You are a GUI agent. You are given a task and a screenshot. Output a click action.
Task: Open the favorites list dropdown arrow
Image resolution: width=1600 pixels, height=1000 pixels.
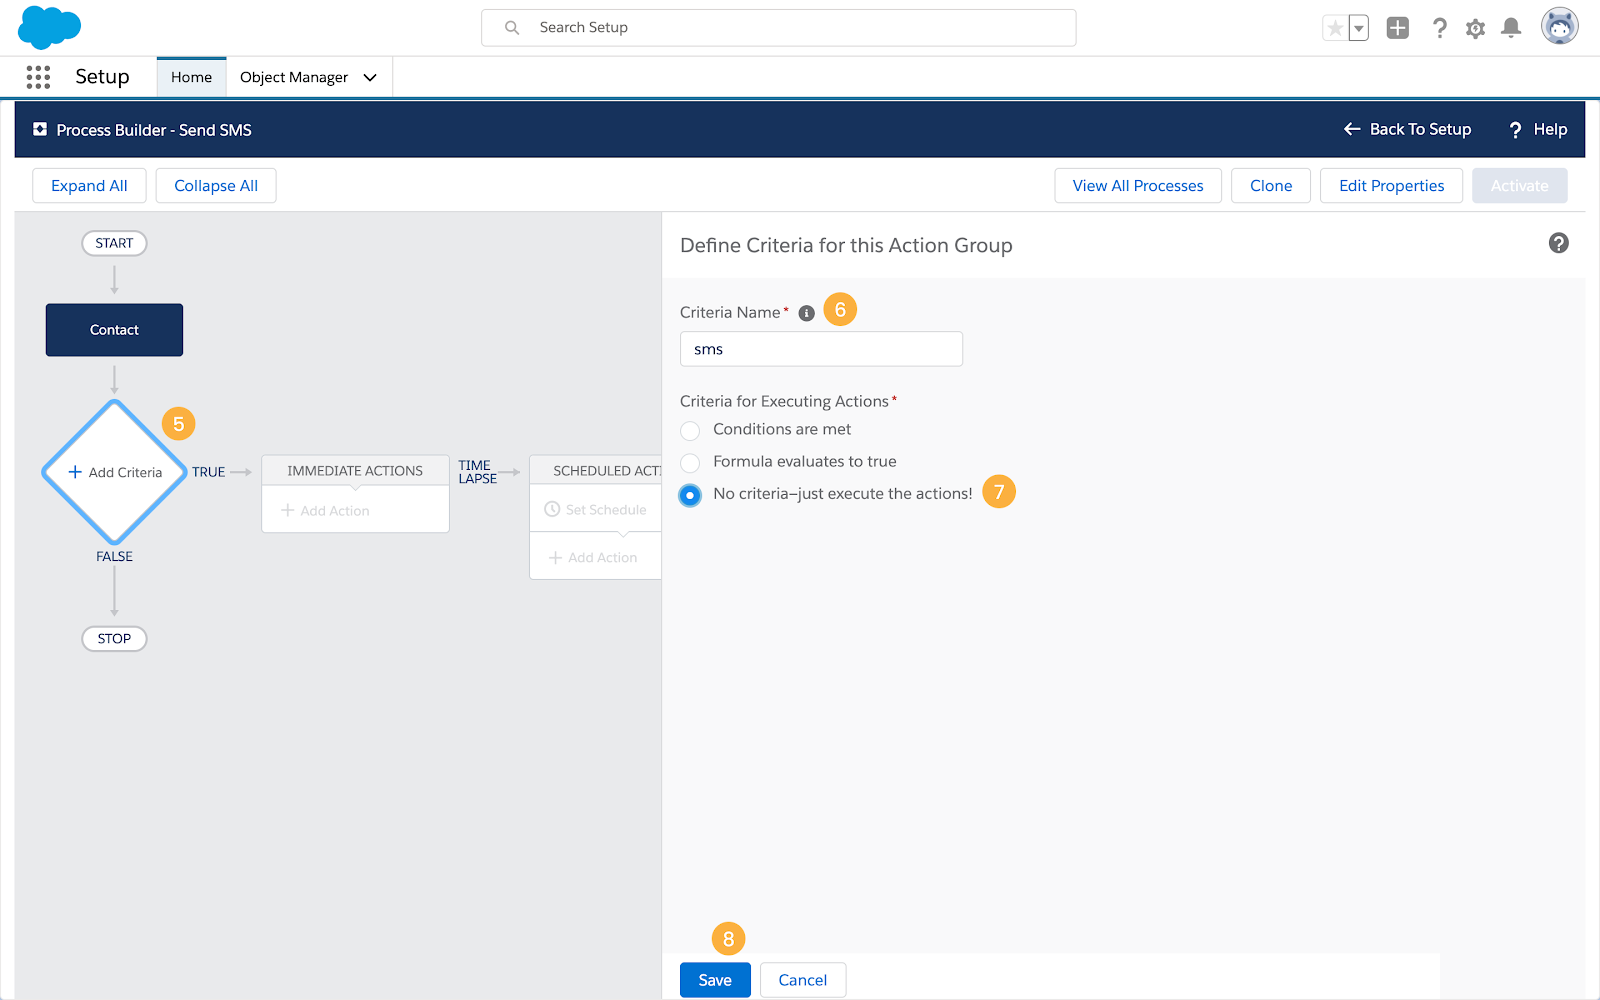pyautogui.click(x=1358, y=28)
